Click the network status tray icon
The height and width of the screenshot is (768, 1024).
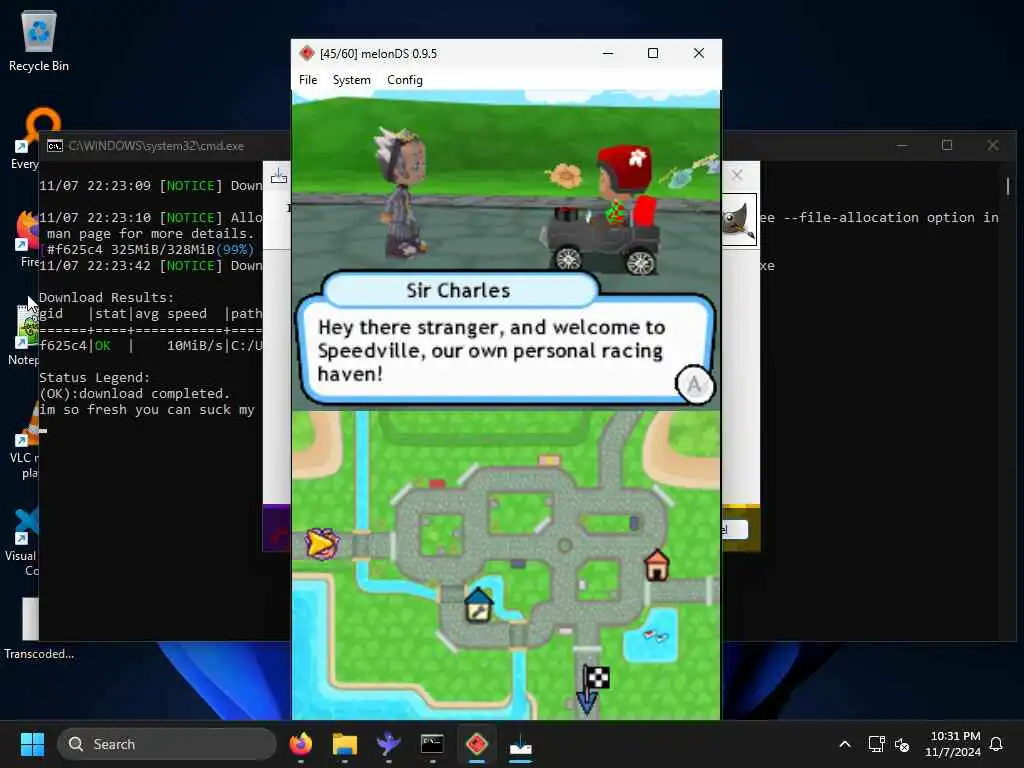(876, 744)
